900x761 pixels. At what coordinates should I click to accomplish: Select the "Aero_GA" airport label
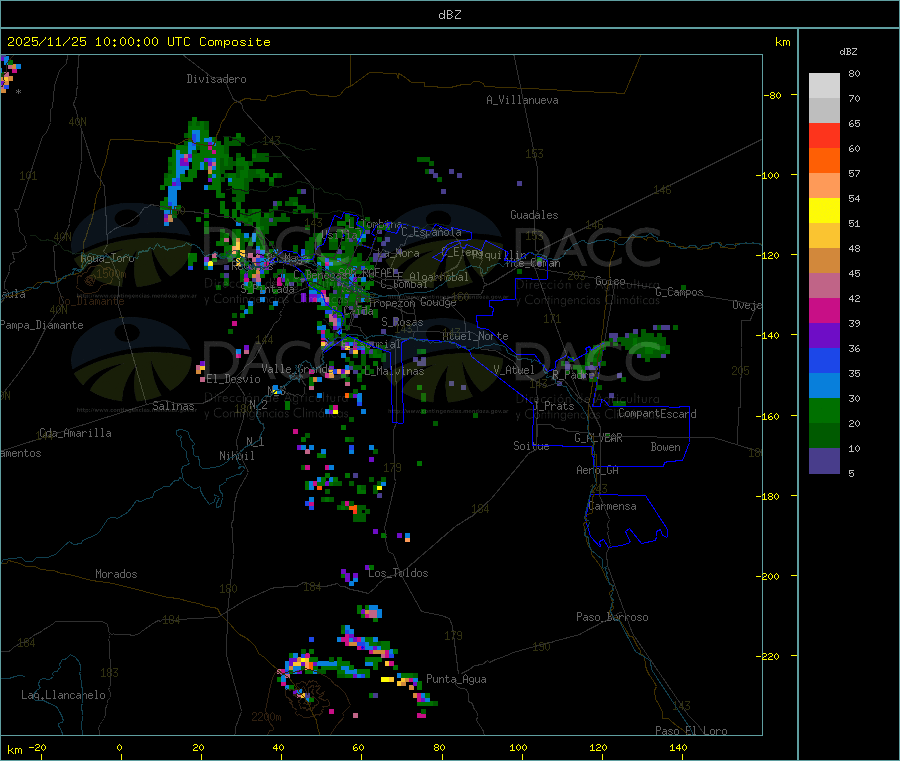tap(598, 470)
